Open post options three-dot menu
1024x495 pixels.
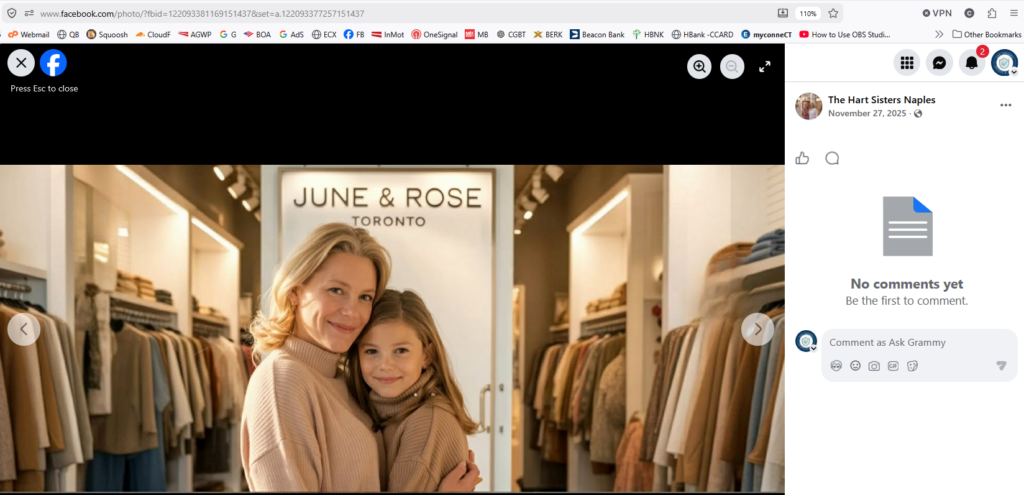[x=1006, y=105]
